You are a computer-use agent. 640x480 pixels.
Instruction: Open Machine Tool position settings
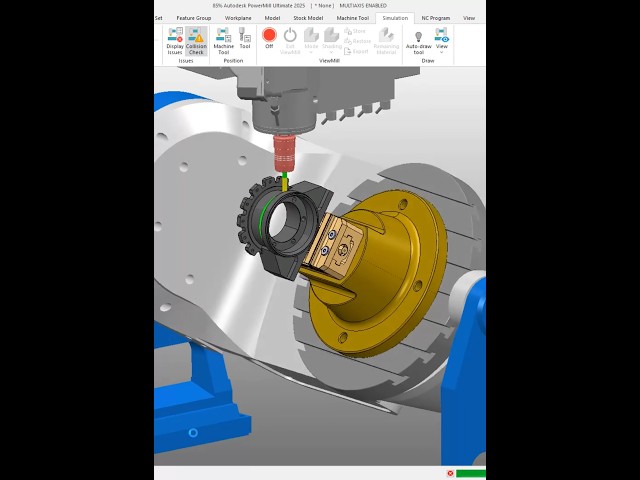point(224,41)
